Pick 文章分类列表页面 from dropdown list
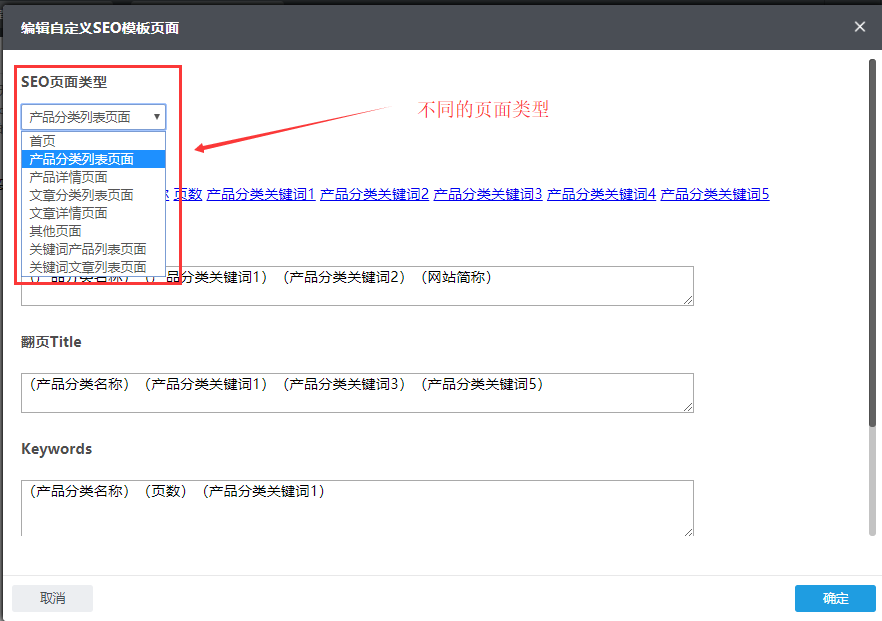Image resolution: width=882 pixels, height=621 pixels. [82, 195]
